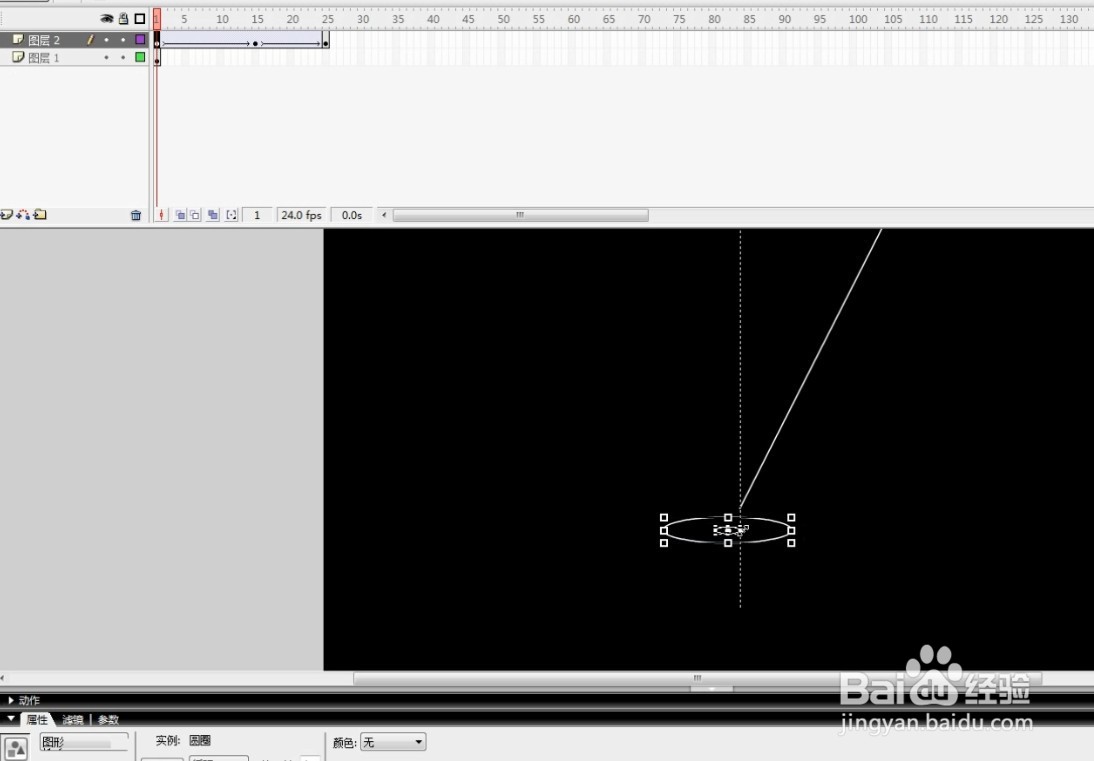
Task: Click the current frame number field
Action: tap(257, 216)
